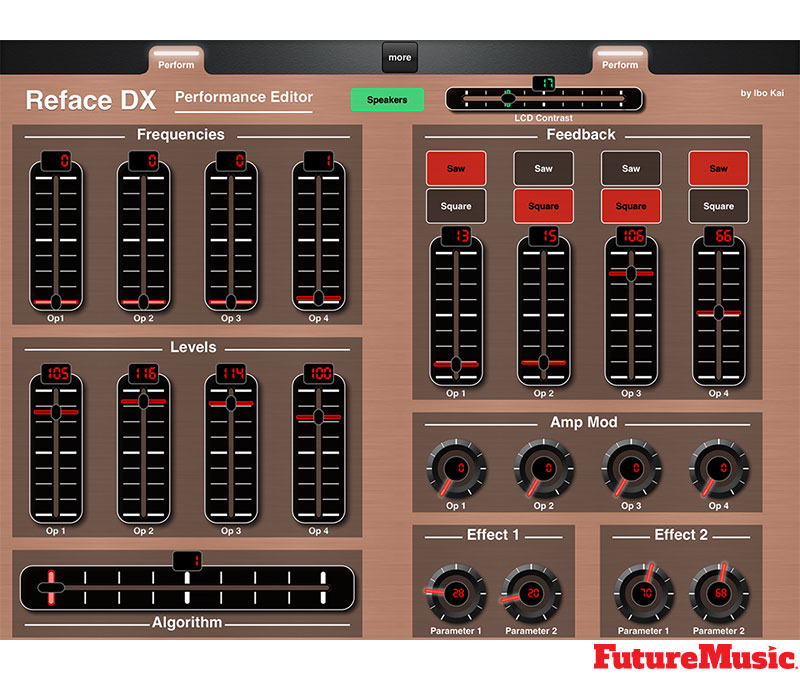The width and height of the screenshot is (800, 680).
Task: Enable Square feedback for Op 1
Action: [456, 206]
